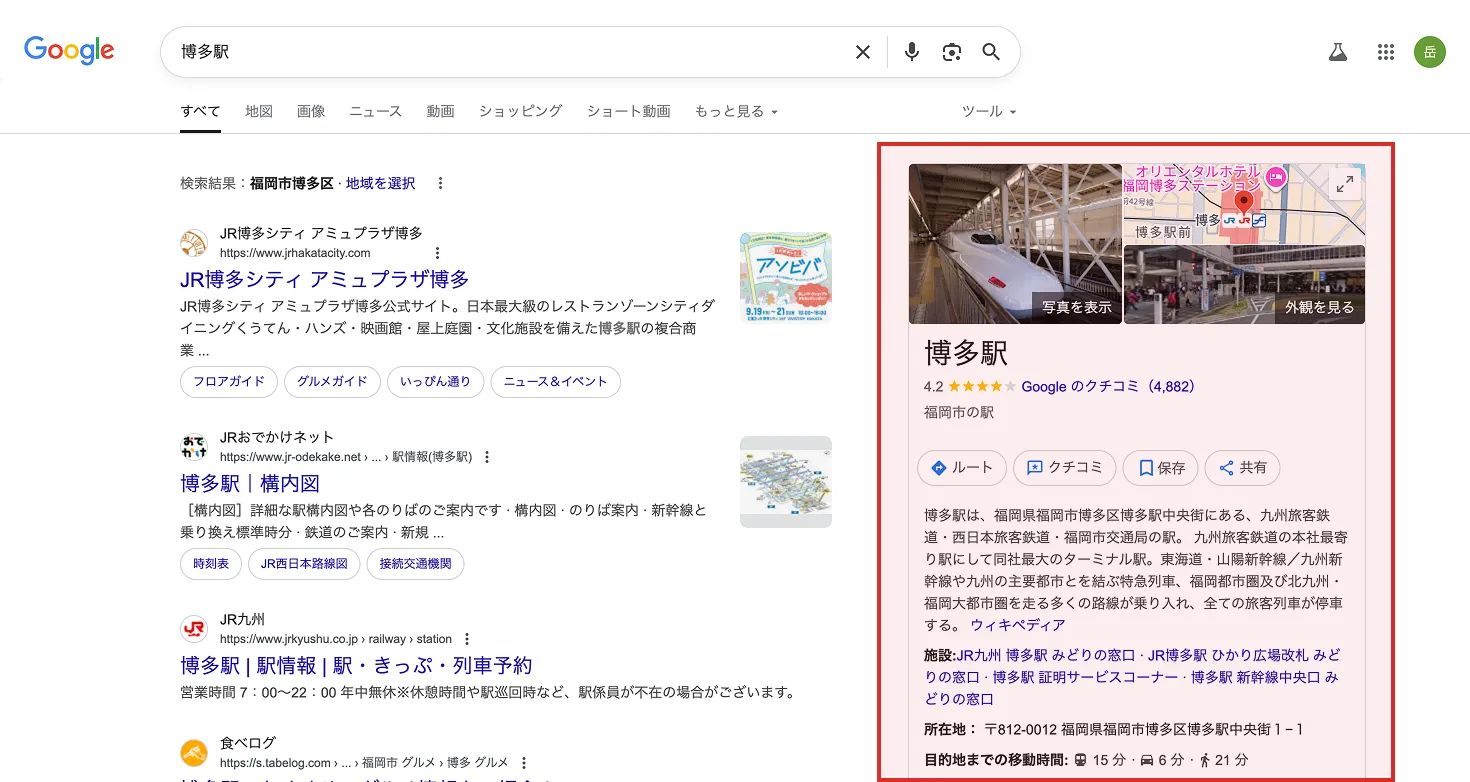Click the グルメガイド chip

pos(332,381)
